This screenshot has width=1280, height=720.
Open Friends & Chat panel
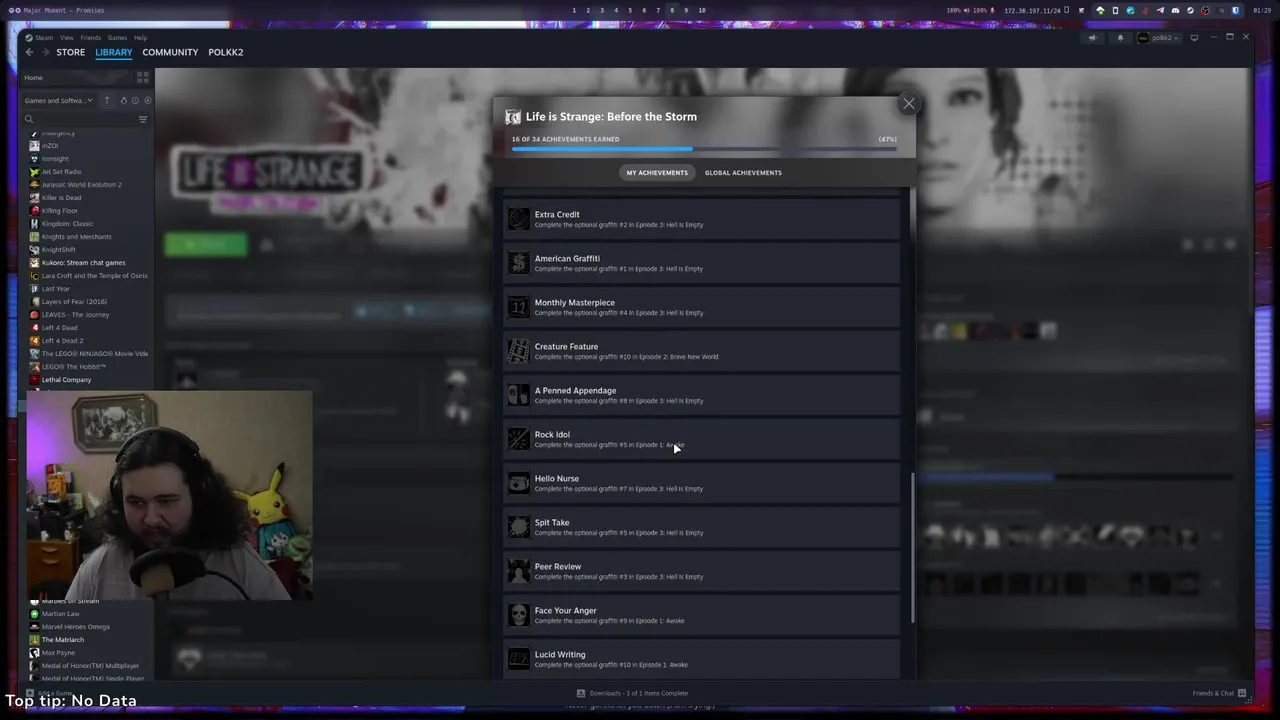click(1218, 693)
